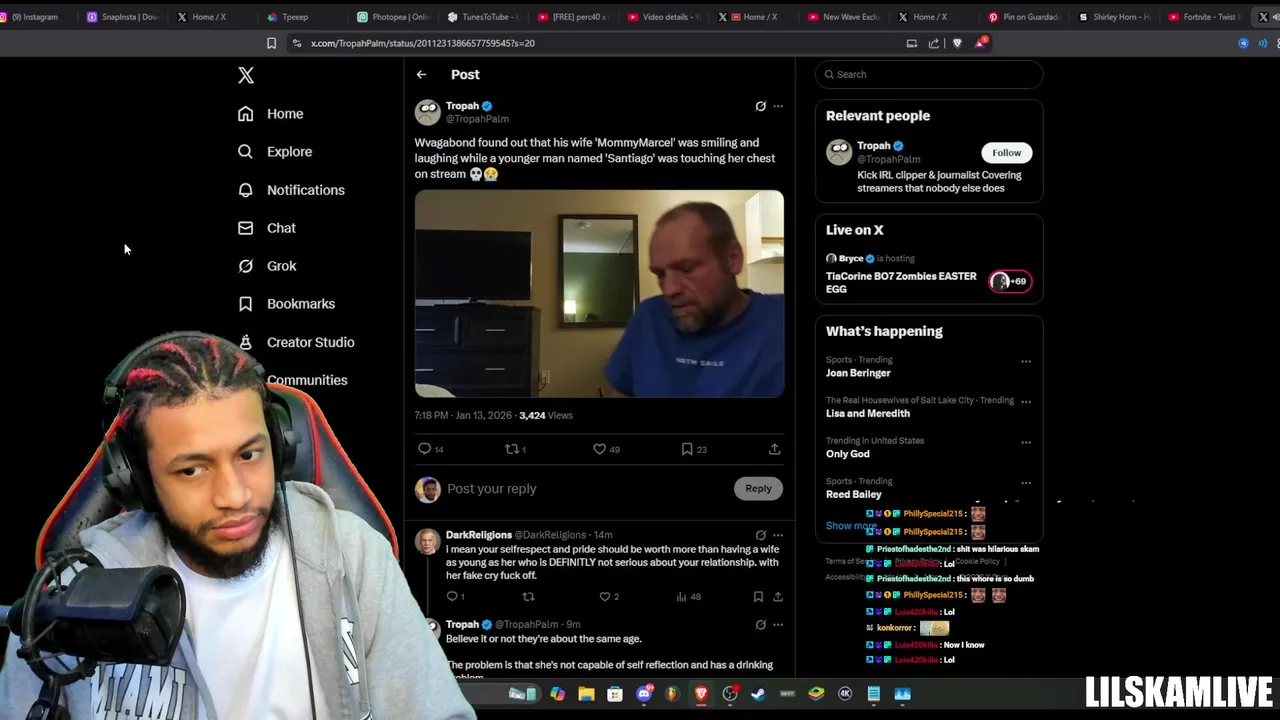Open Creator Studio in the sidebar

(x=296, y=342)
